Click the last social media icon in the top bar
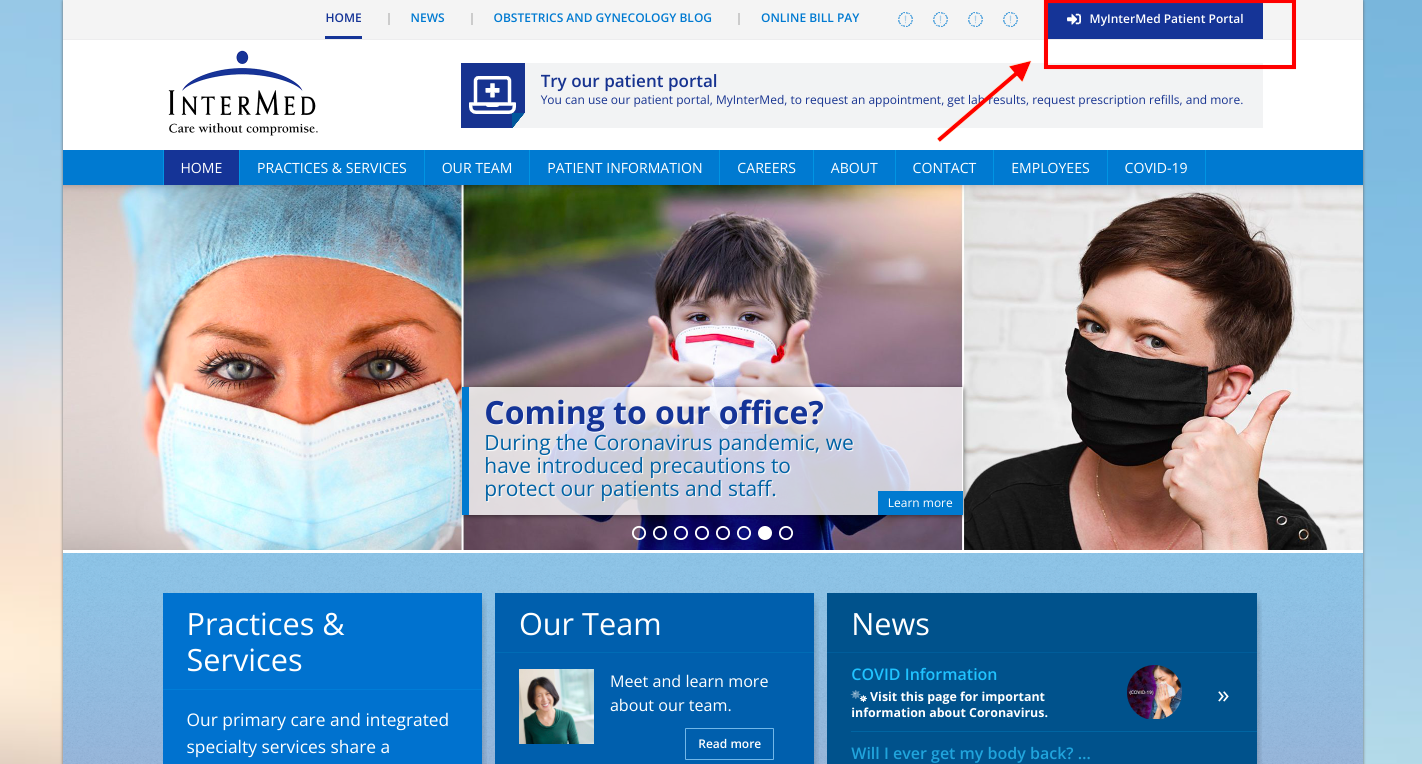The height and width of the screenshot is (764, 1422). pyautogui.click(x=1010, y=18)
